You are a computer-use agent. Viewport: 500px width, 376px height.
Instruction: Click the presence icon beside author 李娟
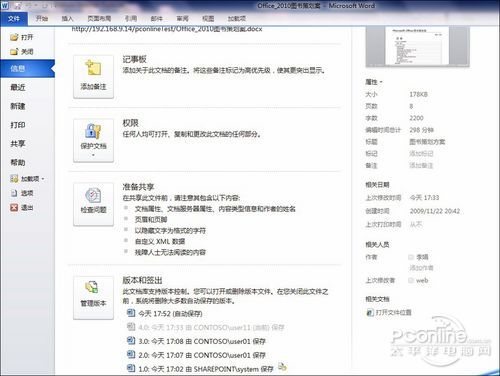point(411,257)
